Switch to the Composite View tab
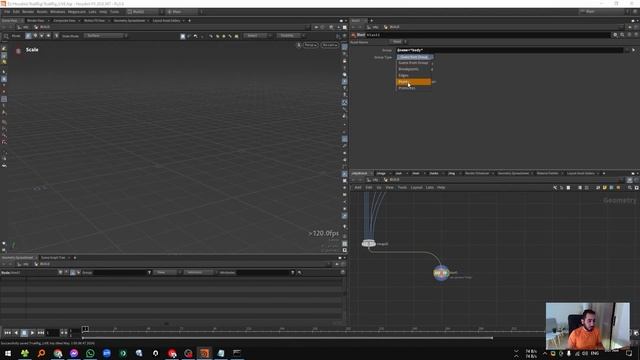This screenshot has width=640, height=360. click(x=64, y=20)
